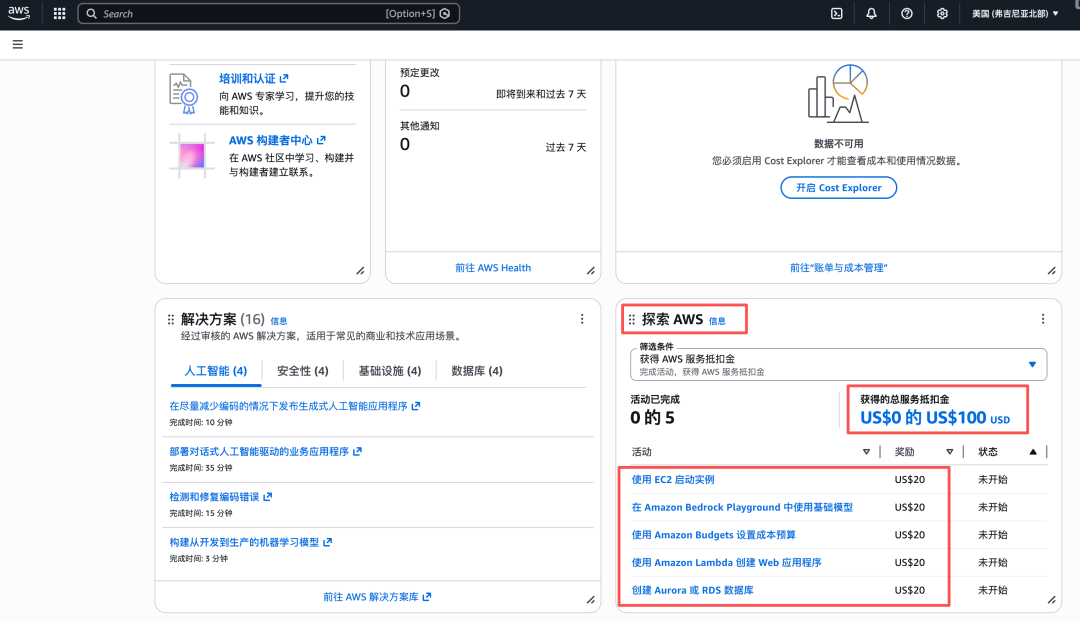Click 信息 link beside 解决方案 title
This screenshot has height=622, width=1080.
point(279,321)
